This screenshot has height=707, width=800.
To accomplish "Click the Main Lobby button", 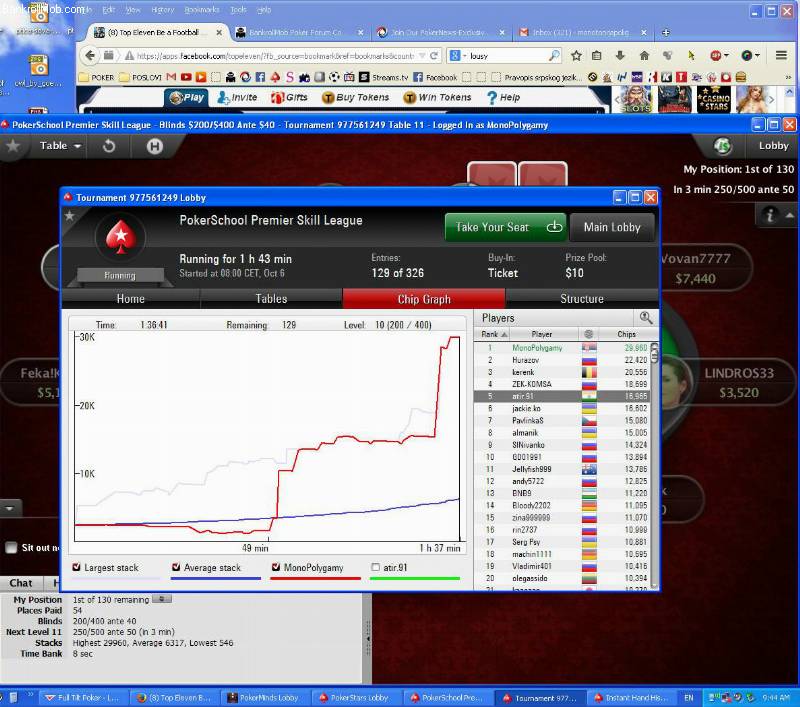I will click(x=612, y=227).
